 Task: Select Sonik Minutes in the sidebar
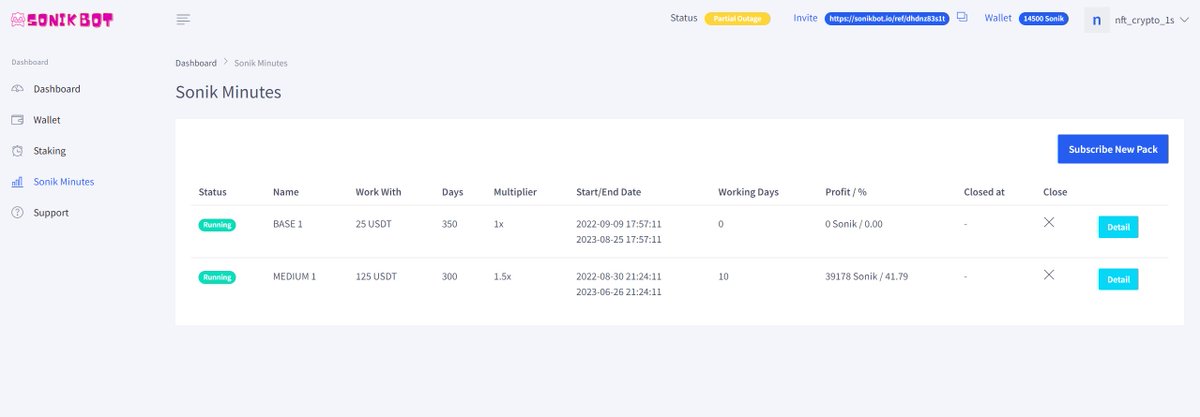pos(64,182)
